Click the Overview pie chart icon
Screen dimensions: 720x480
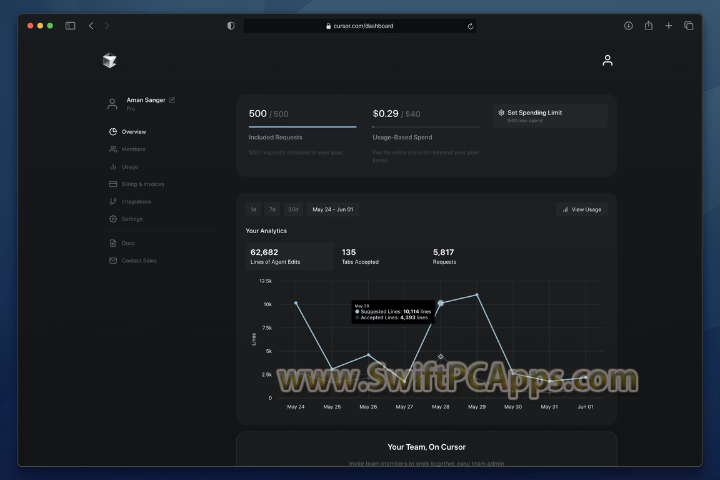[x=113, y=132]
